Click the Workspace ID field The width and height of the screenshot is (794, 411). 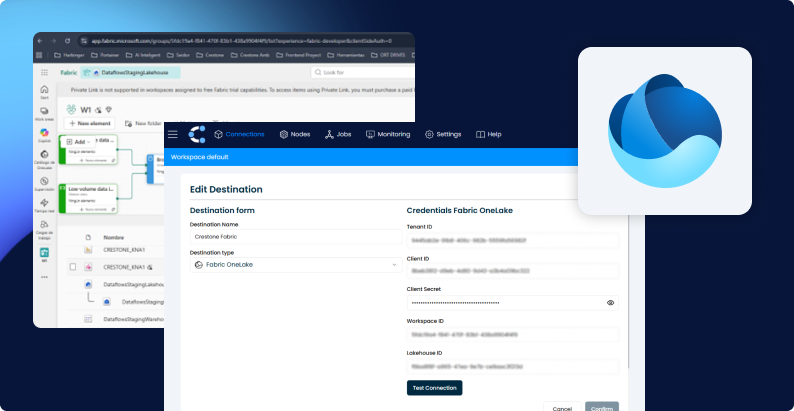click(x=512, y=335)
